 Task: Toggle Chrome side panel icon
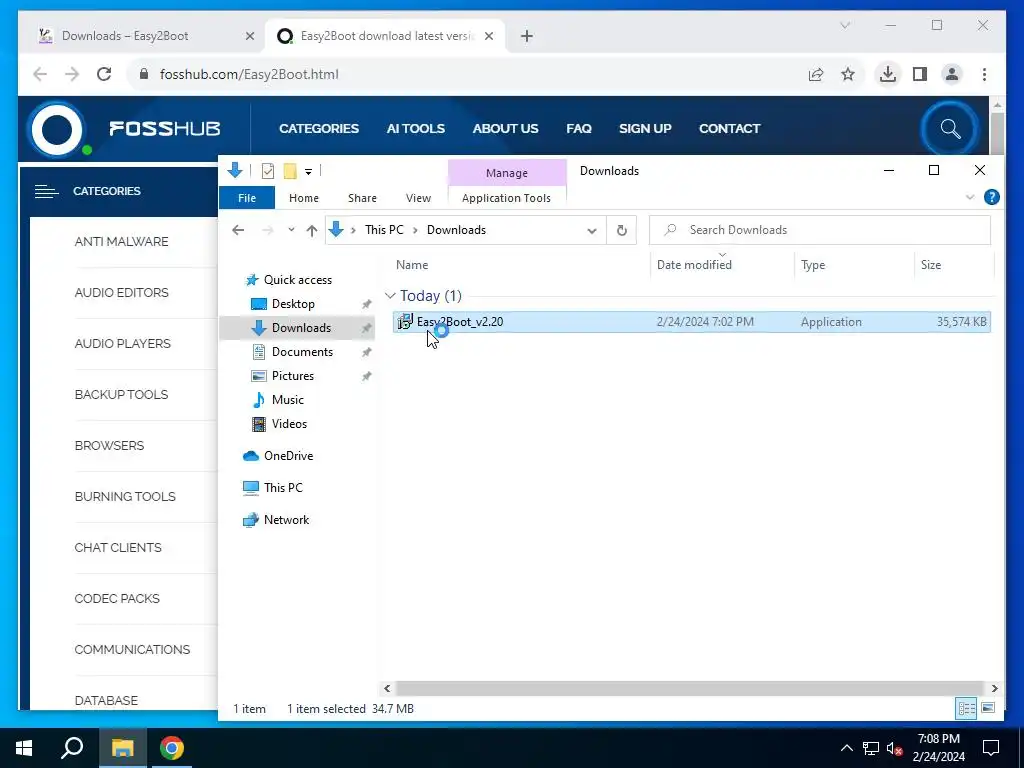[920, 74]
